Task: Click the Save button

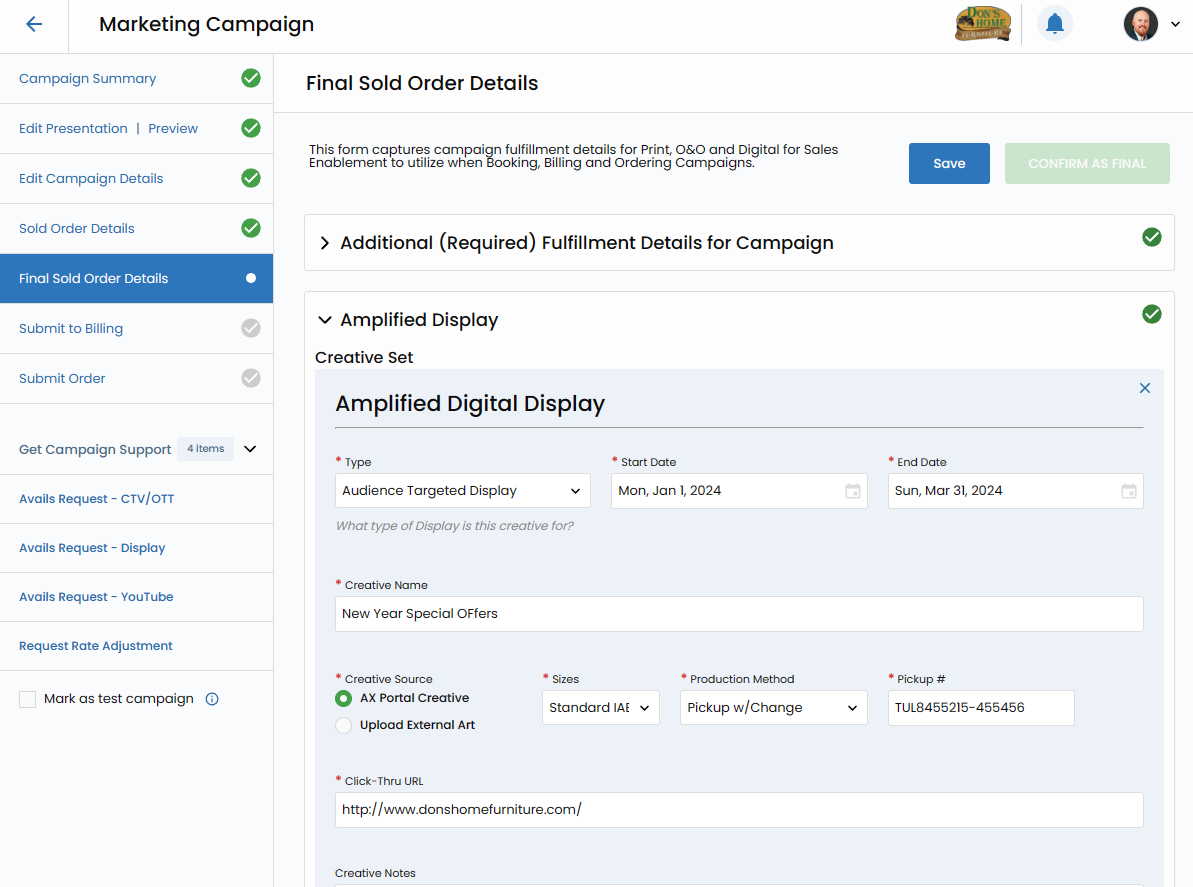Action: 949,164
